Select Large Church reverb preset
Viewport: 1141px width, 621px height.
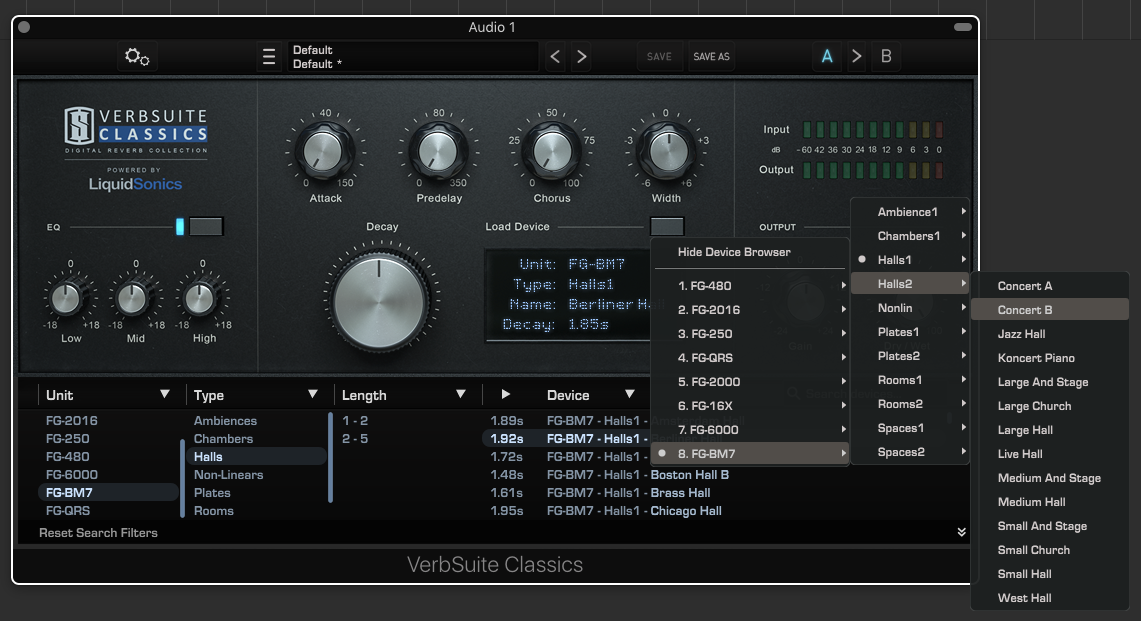[1050, 406]
